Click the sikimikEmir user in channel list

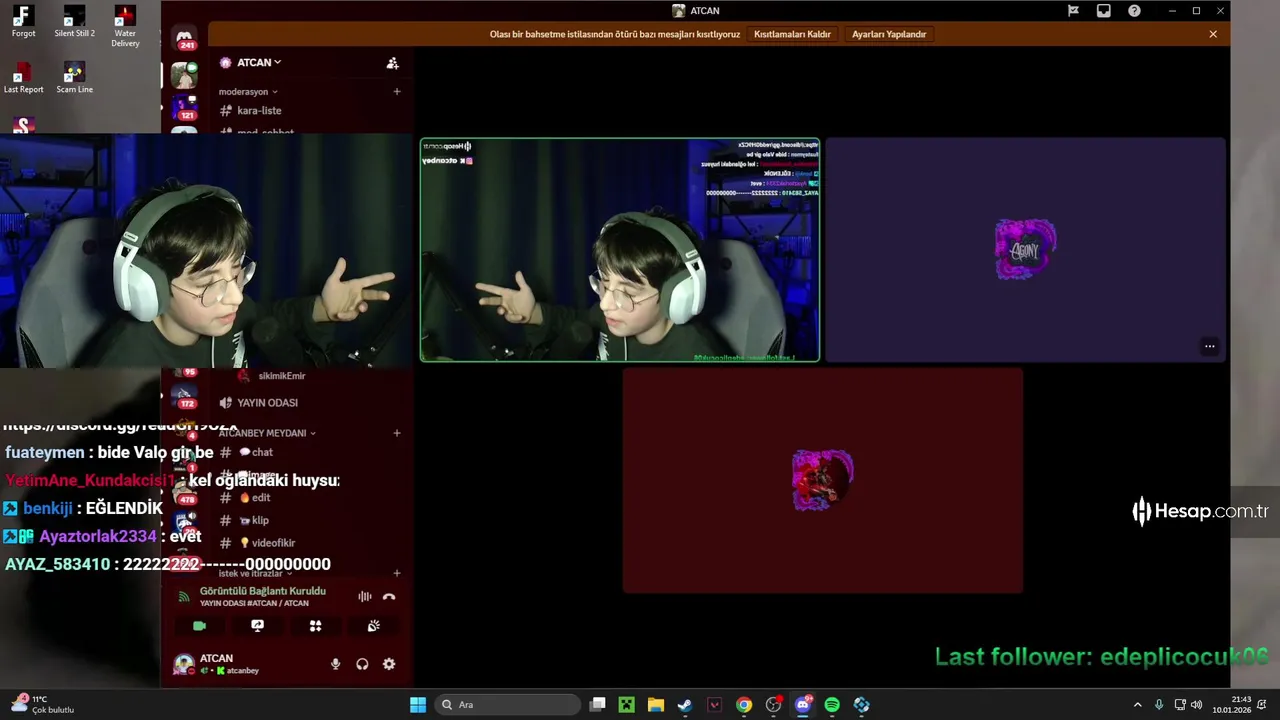pyautogui.click(x=272, y=376)
